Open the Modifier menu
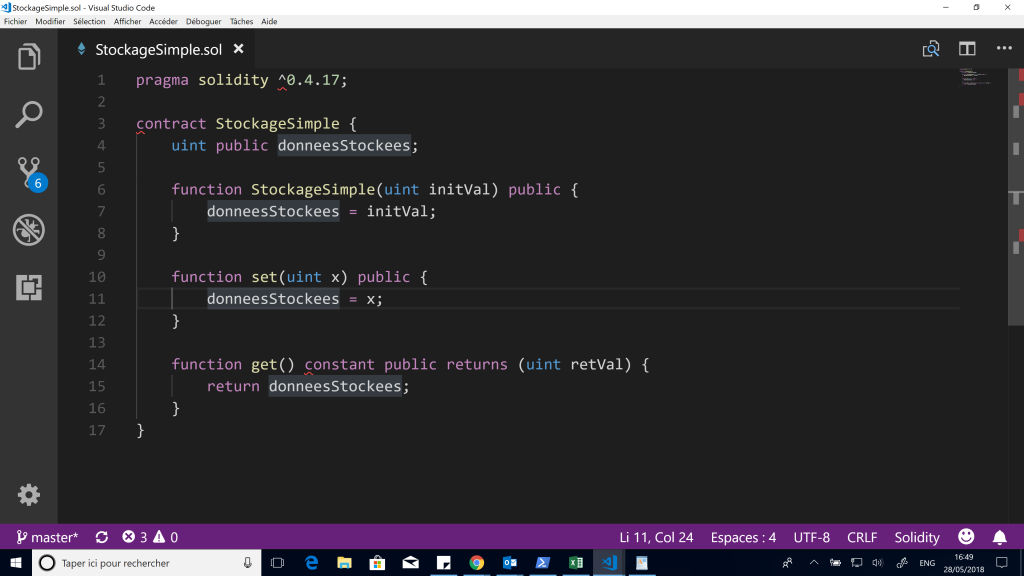Viewport: 1024px width, 576px height. 50,22
